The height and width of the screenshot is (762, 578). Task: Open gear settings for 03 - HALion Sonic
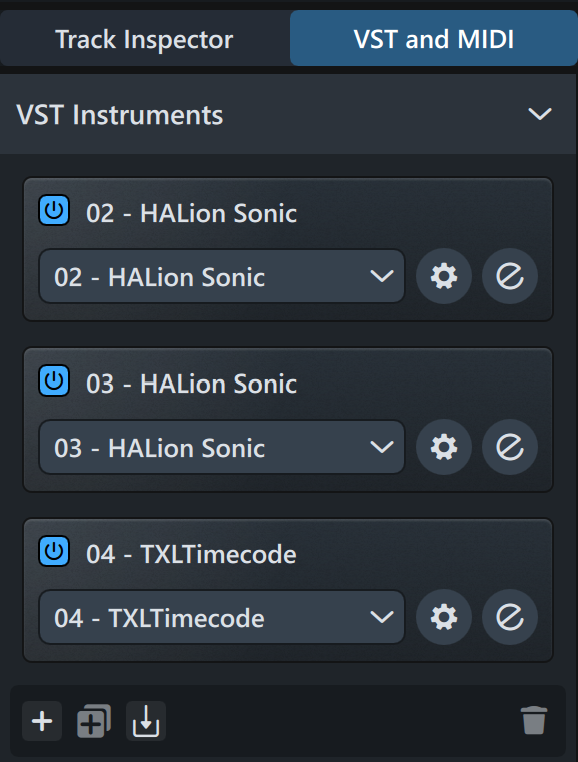click(444, 447)
